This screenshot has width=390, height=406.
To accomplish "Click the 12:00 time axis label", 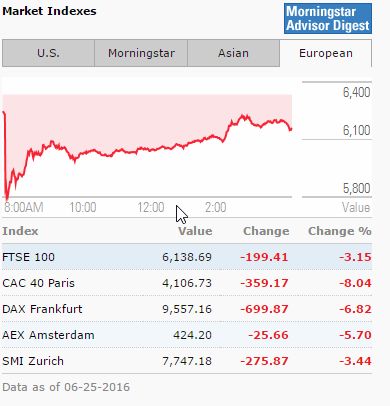I will 151,207.
